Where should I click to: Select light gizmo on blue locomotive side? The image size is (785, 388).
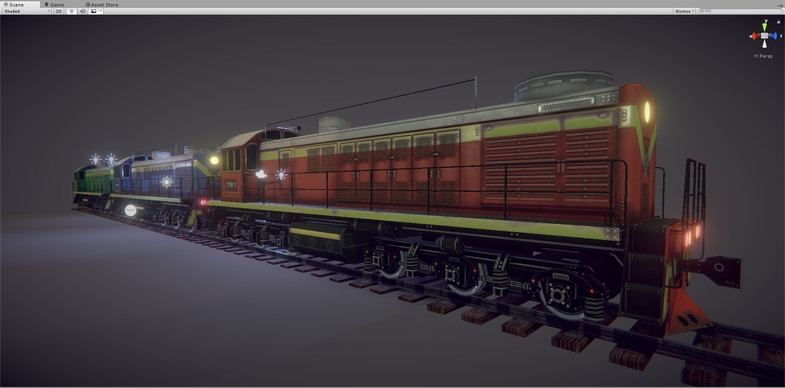pos(166,182)
